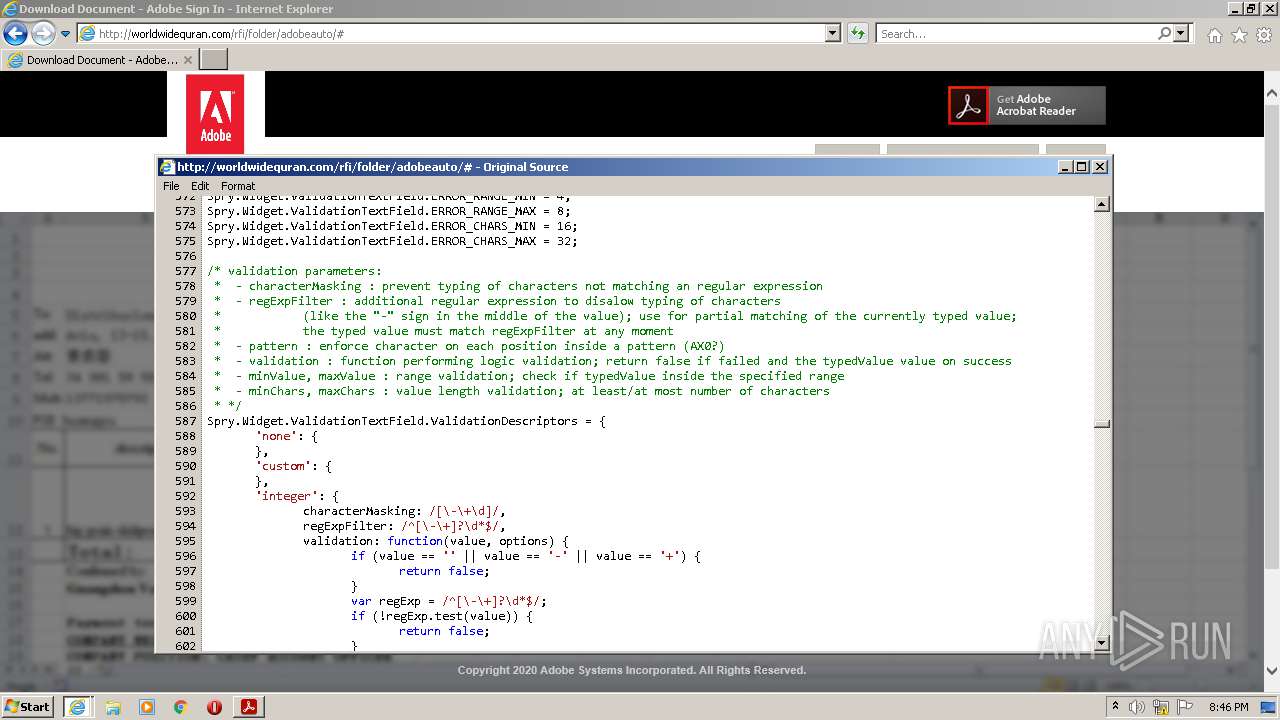
Task: Click the volume speaker tray icon
Action: (1137, 707)
